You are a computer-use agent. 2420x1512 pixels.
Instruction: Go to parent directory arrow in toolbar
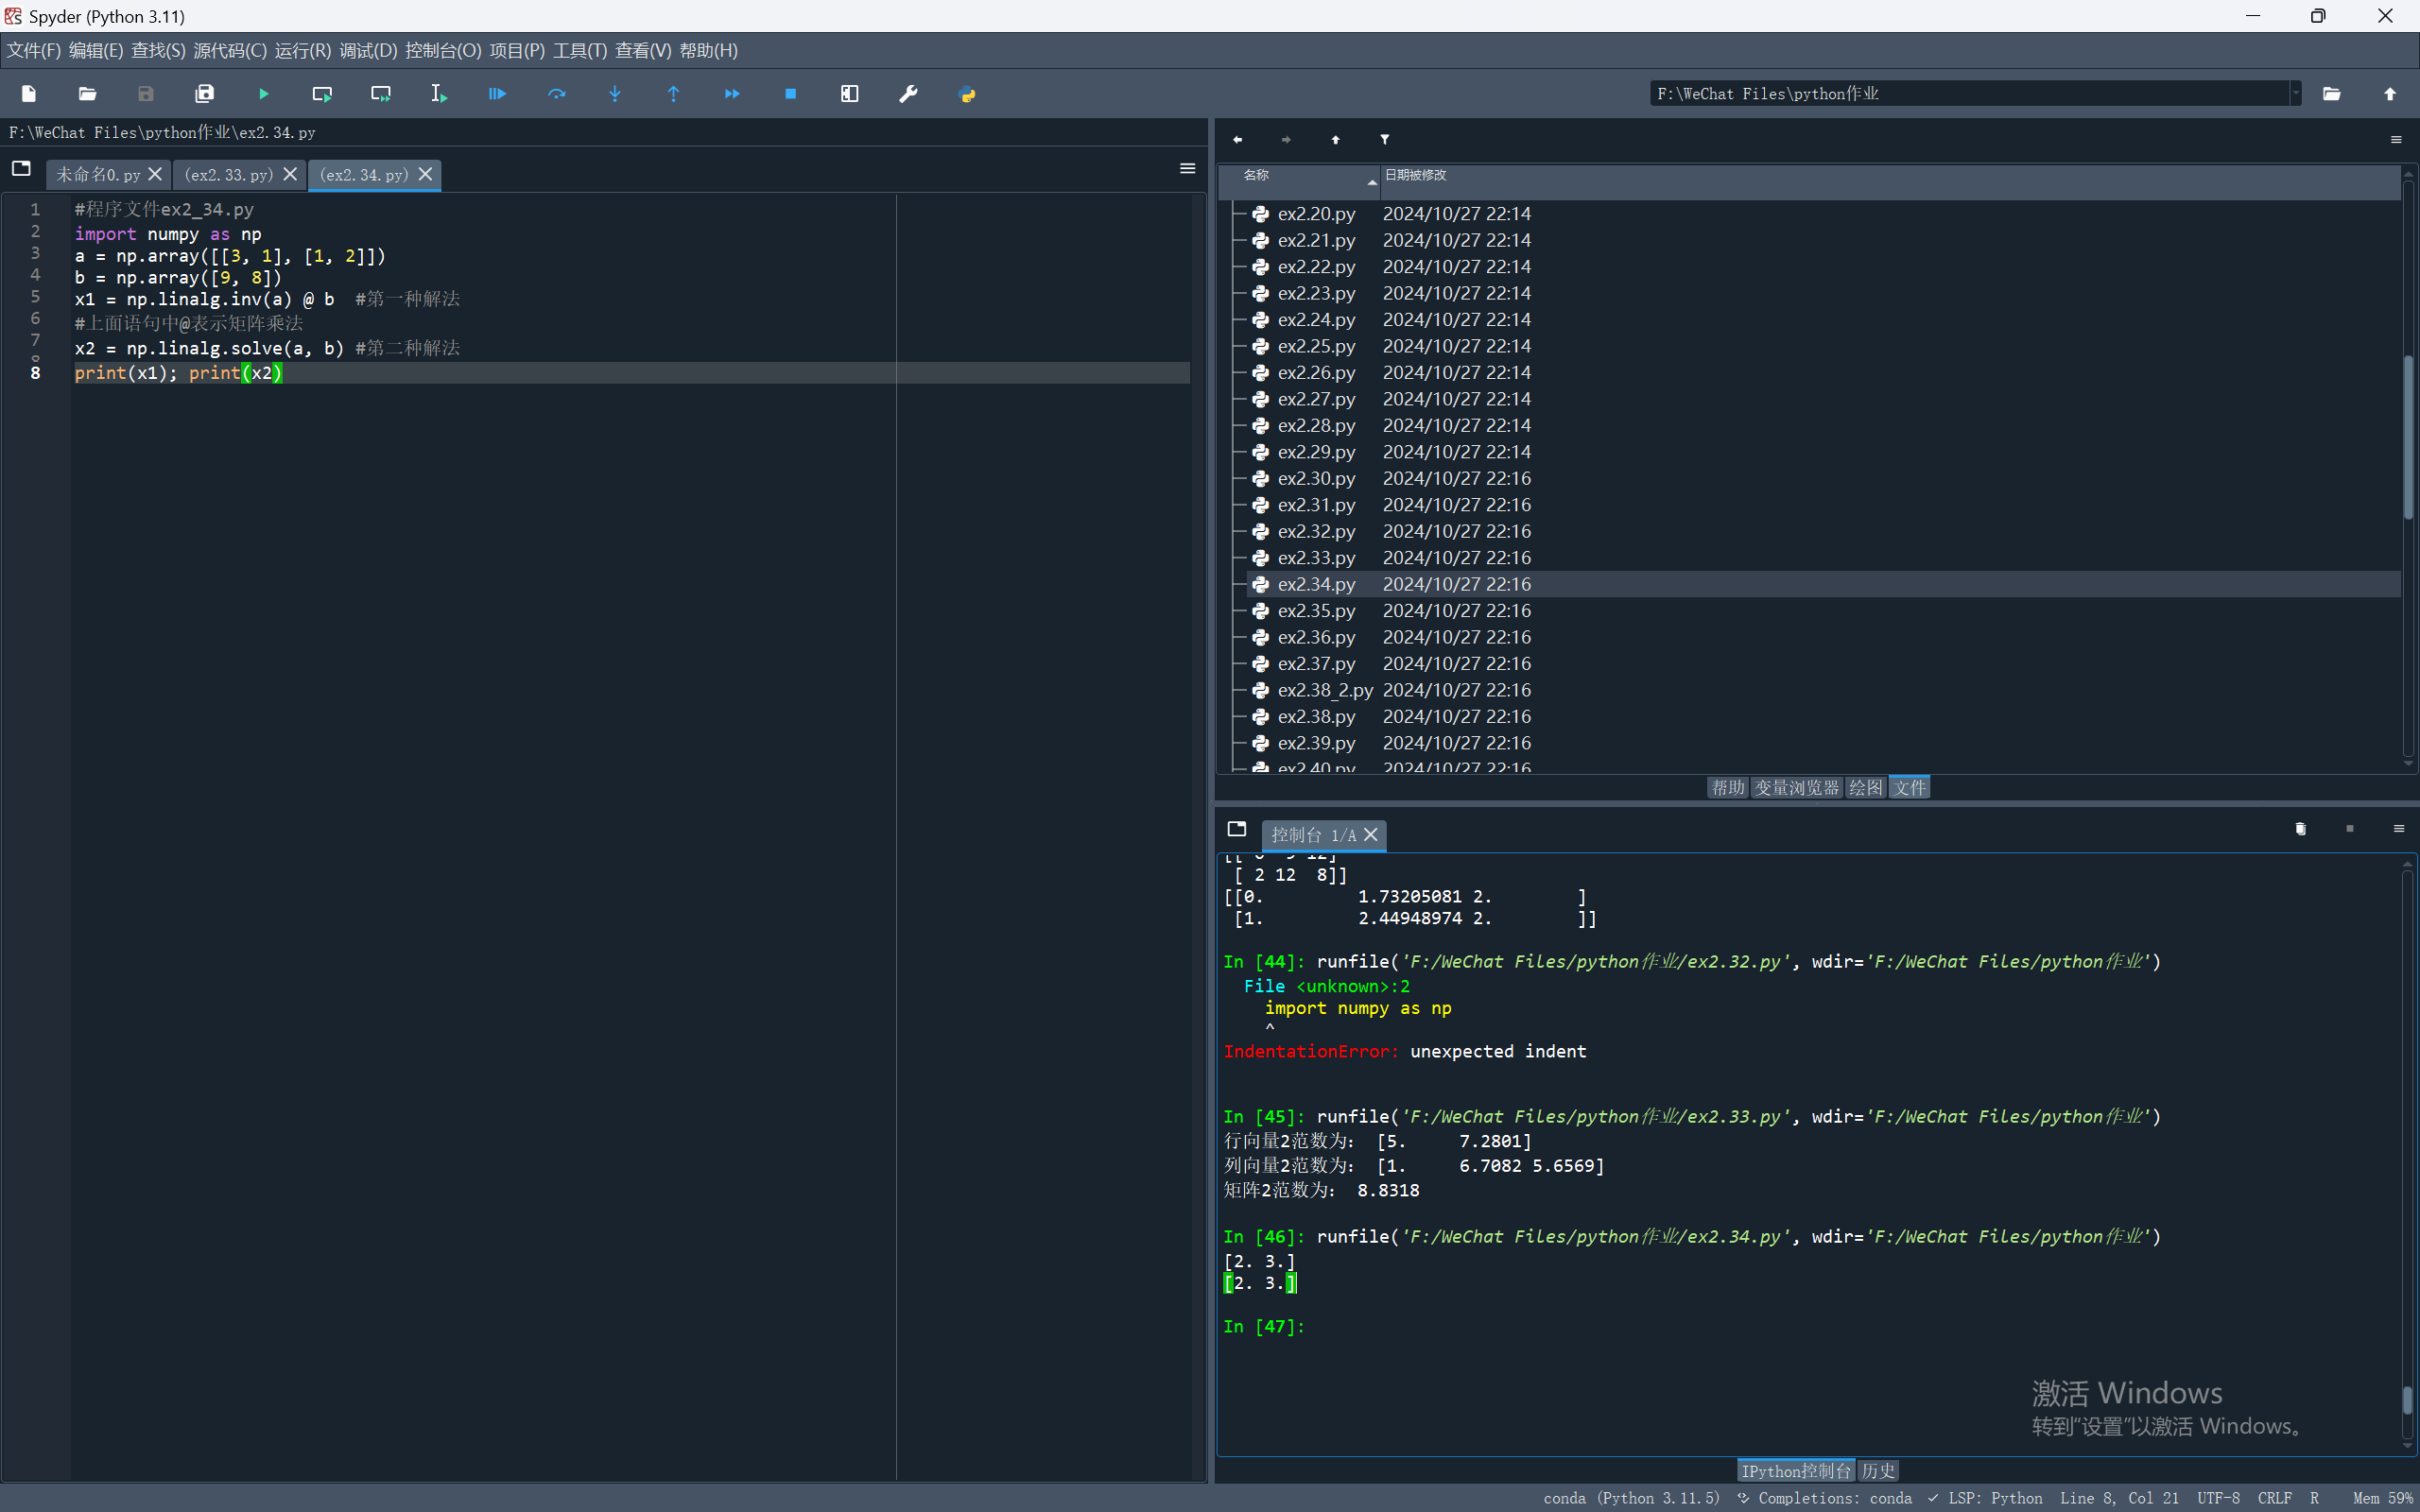tap(2390, 94)
